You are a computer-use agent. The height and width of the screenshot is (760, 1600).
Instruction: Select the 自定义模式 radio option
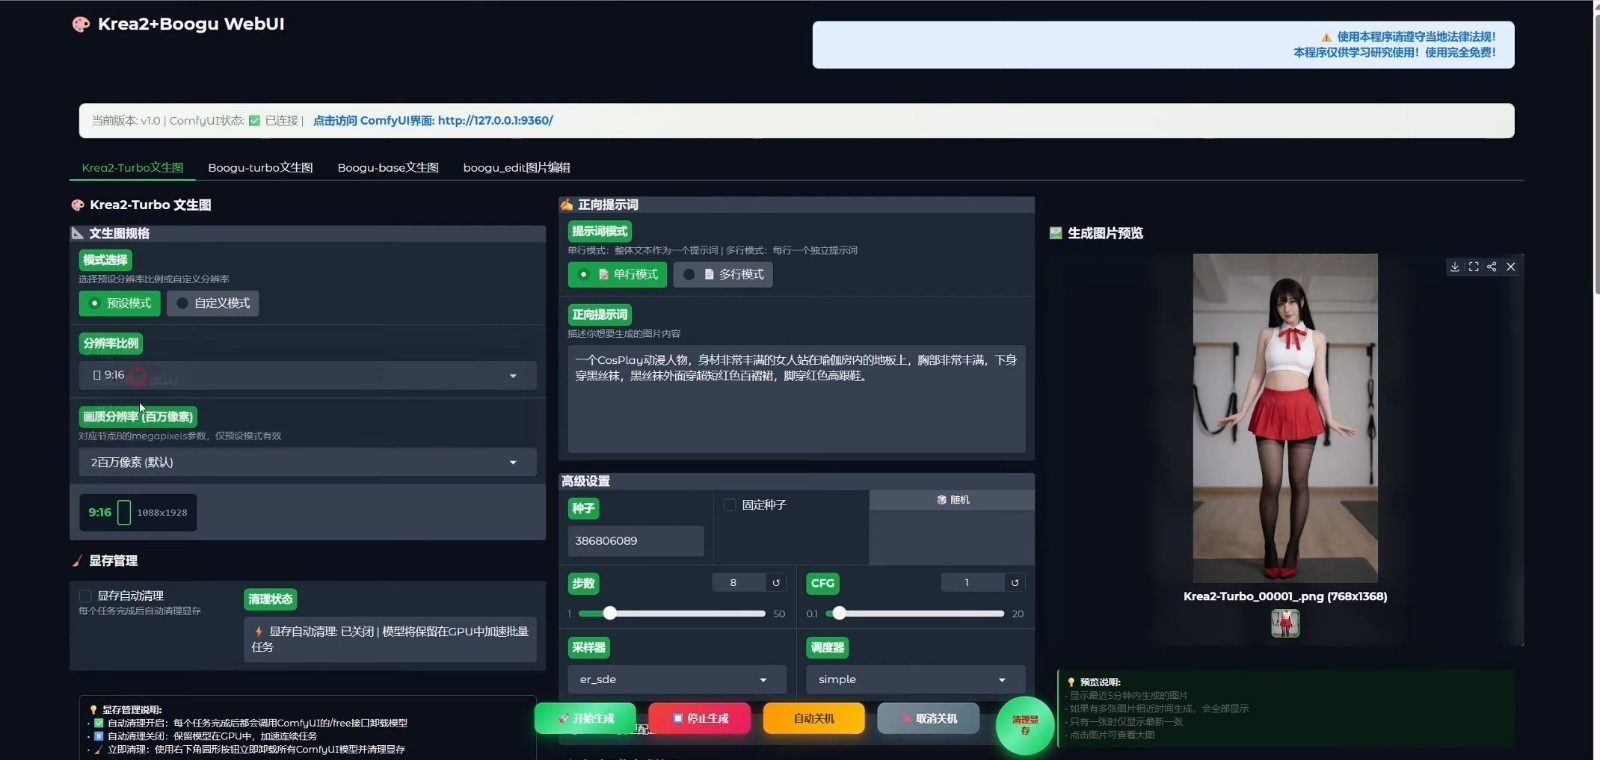213,303
